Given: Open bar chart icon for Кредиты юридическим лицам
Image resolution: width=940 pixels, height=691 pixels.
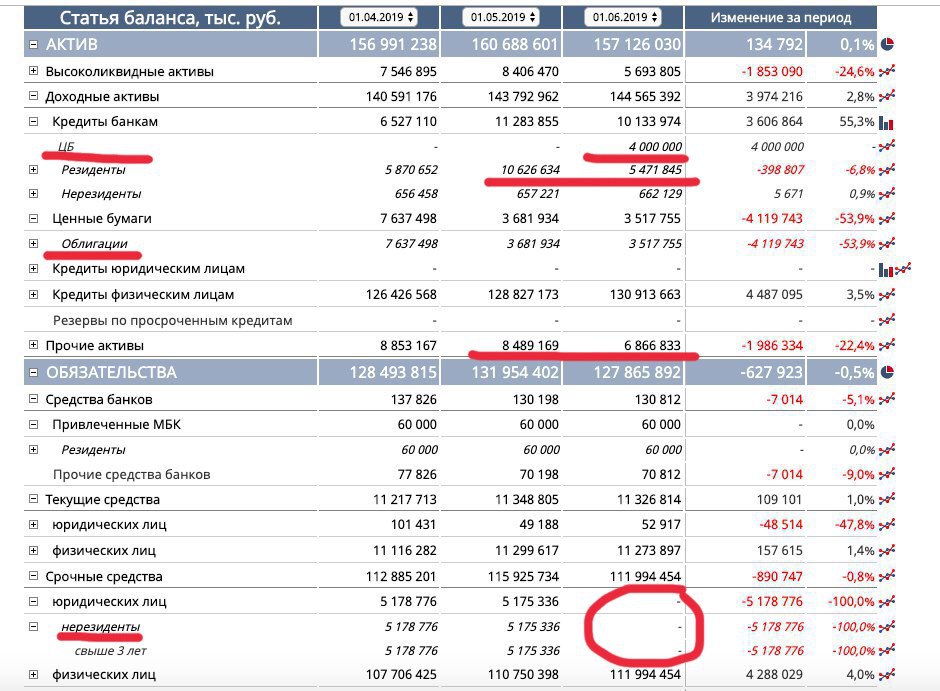Looking at the screenshot, I should click(886, 270).
